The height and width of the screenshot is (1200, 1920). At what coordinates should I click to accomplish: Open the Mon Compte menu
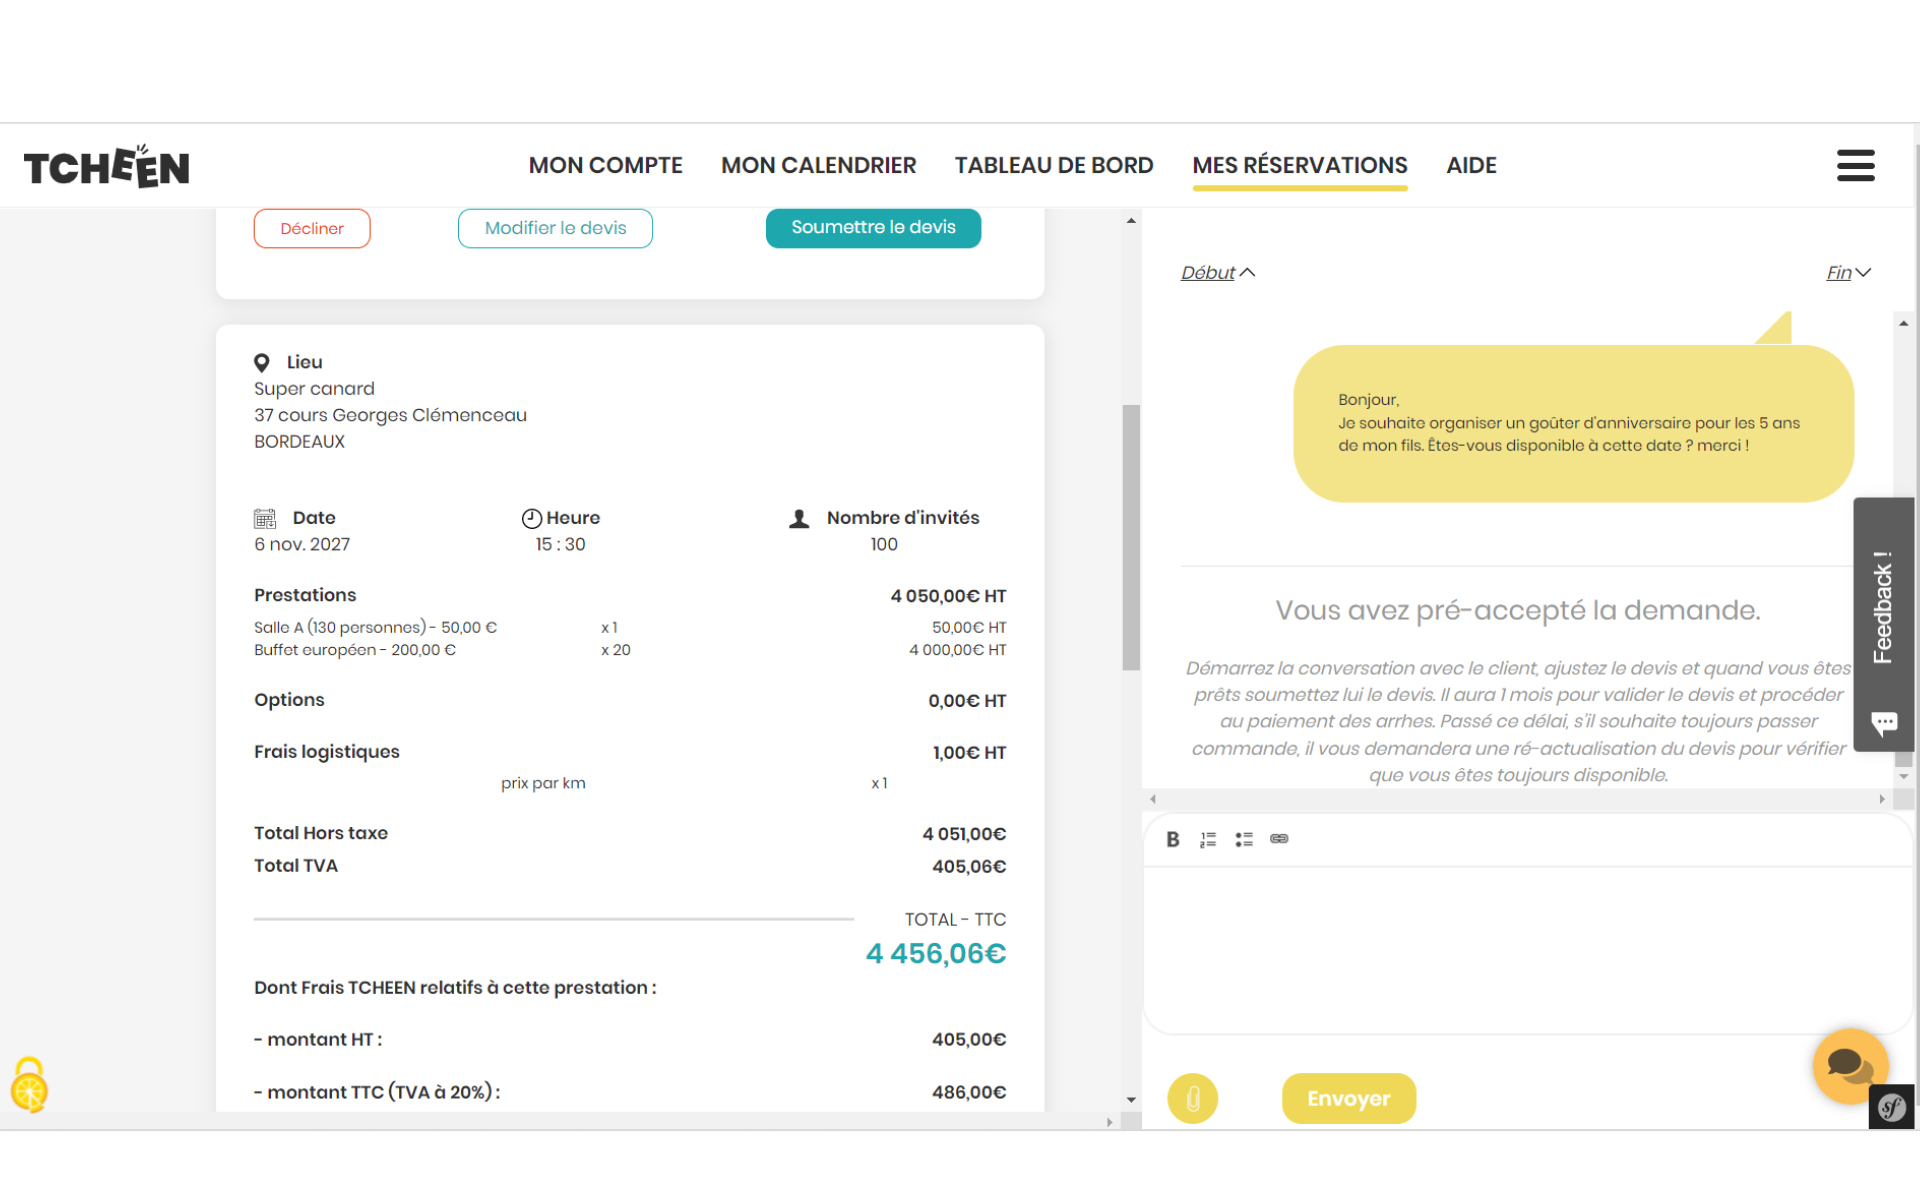tap(605, 166)
